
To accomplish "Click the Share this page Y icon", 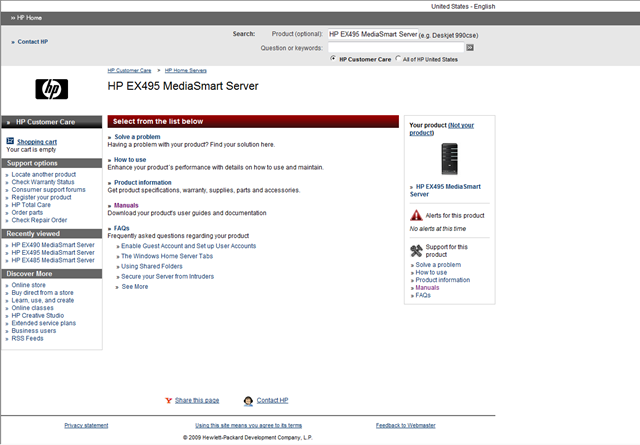I will pyautogui.click(x=168, y=400).
